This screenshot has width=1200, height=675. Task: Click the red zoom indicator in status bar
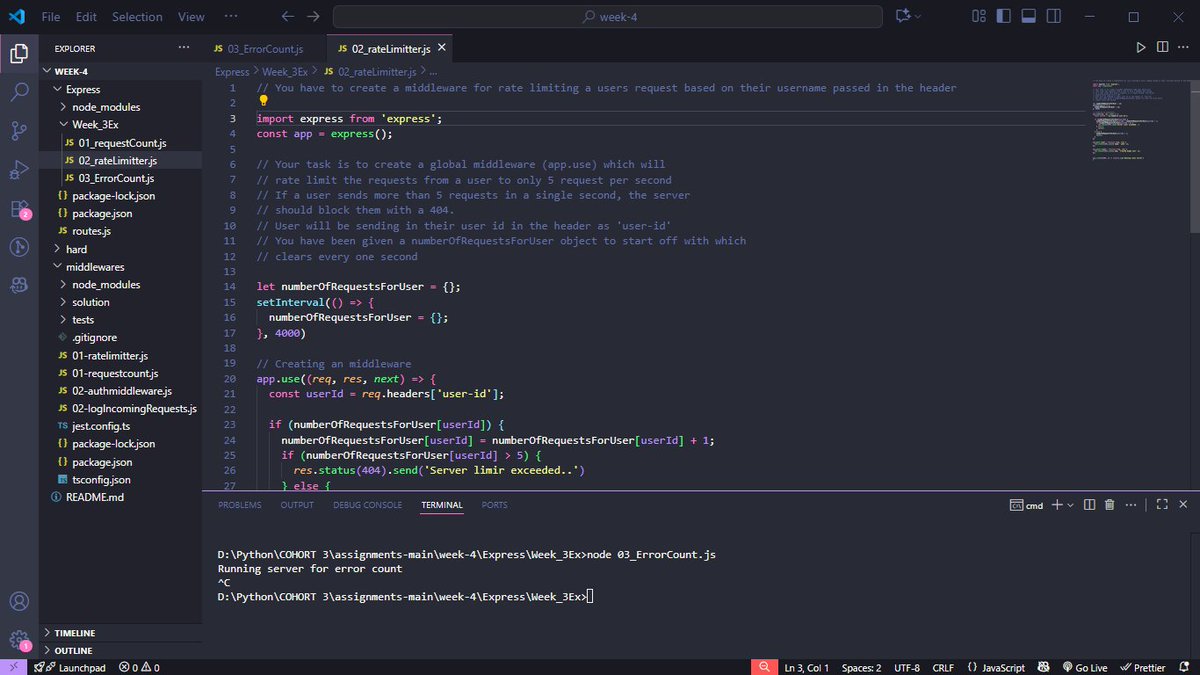(x=764, y=667)
